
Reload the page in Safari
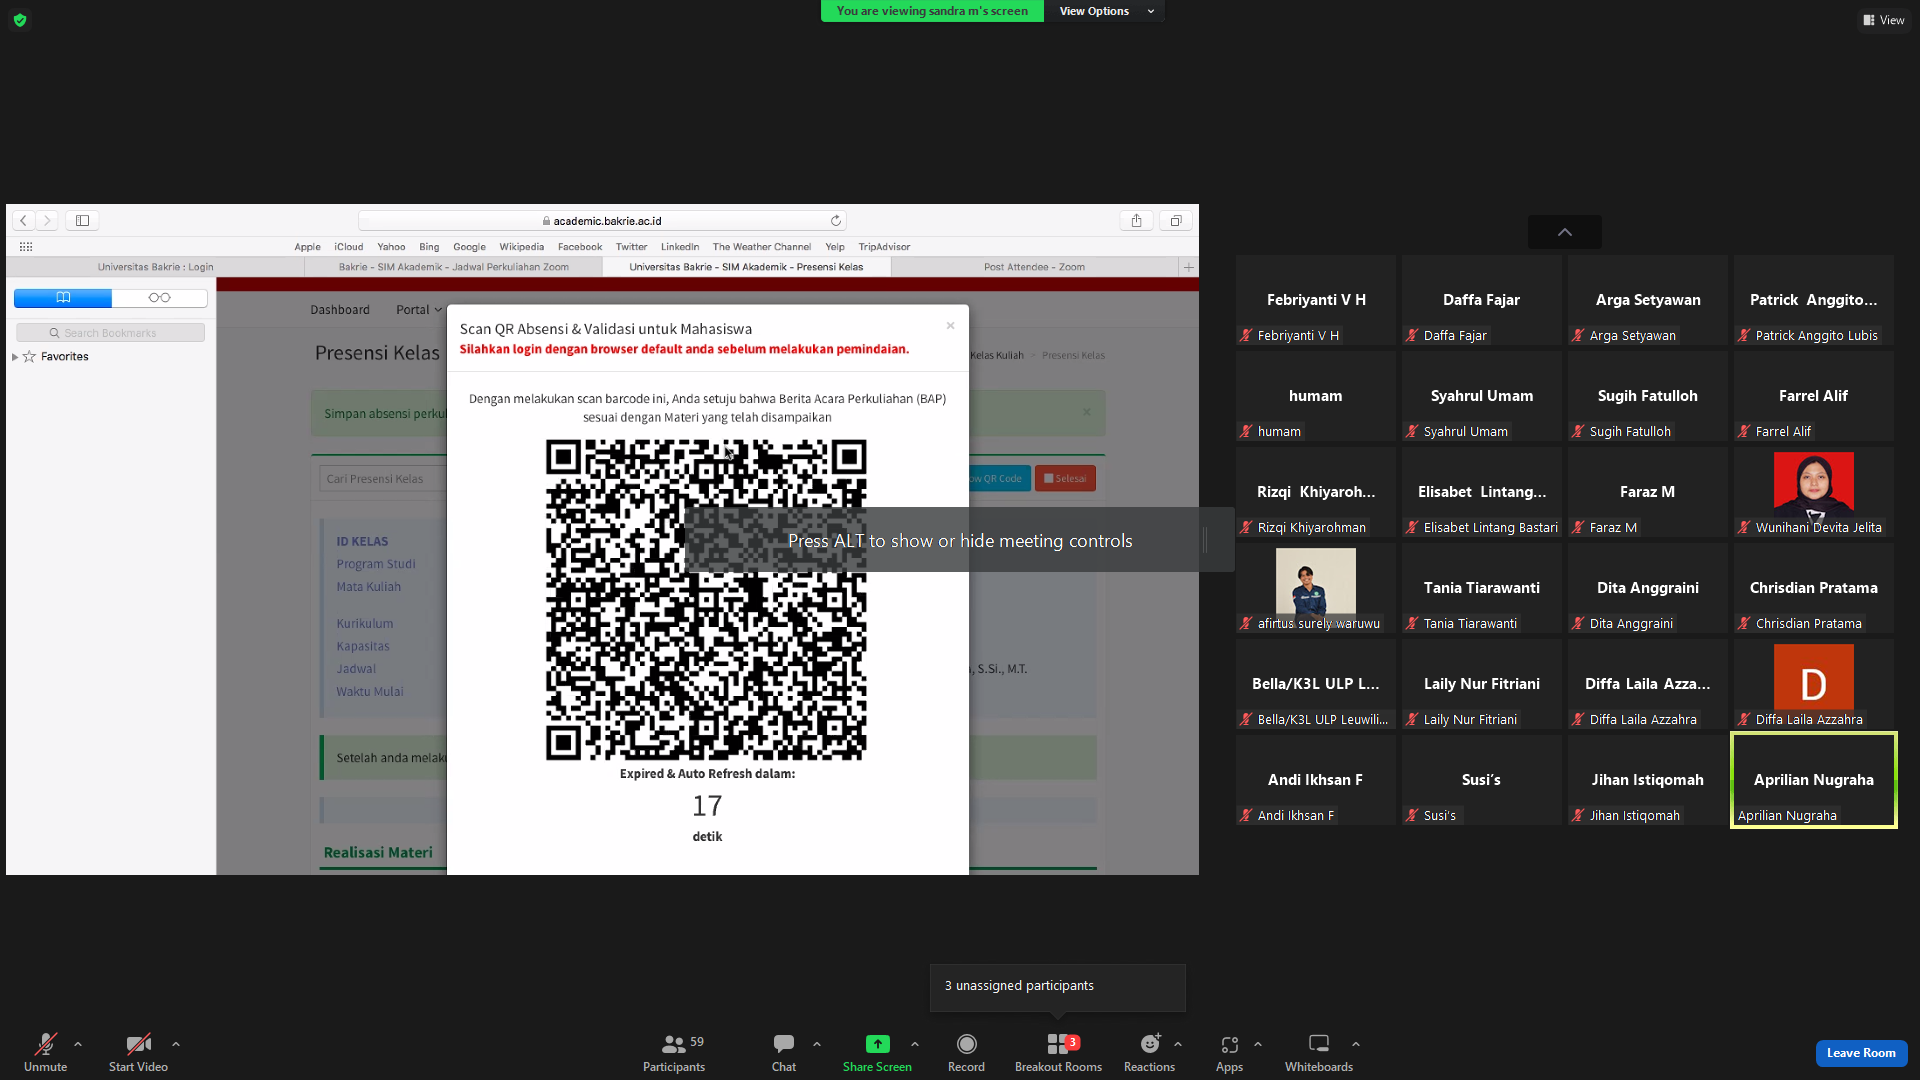click(835, 221)
